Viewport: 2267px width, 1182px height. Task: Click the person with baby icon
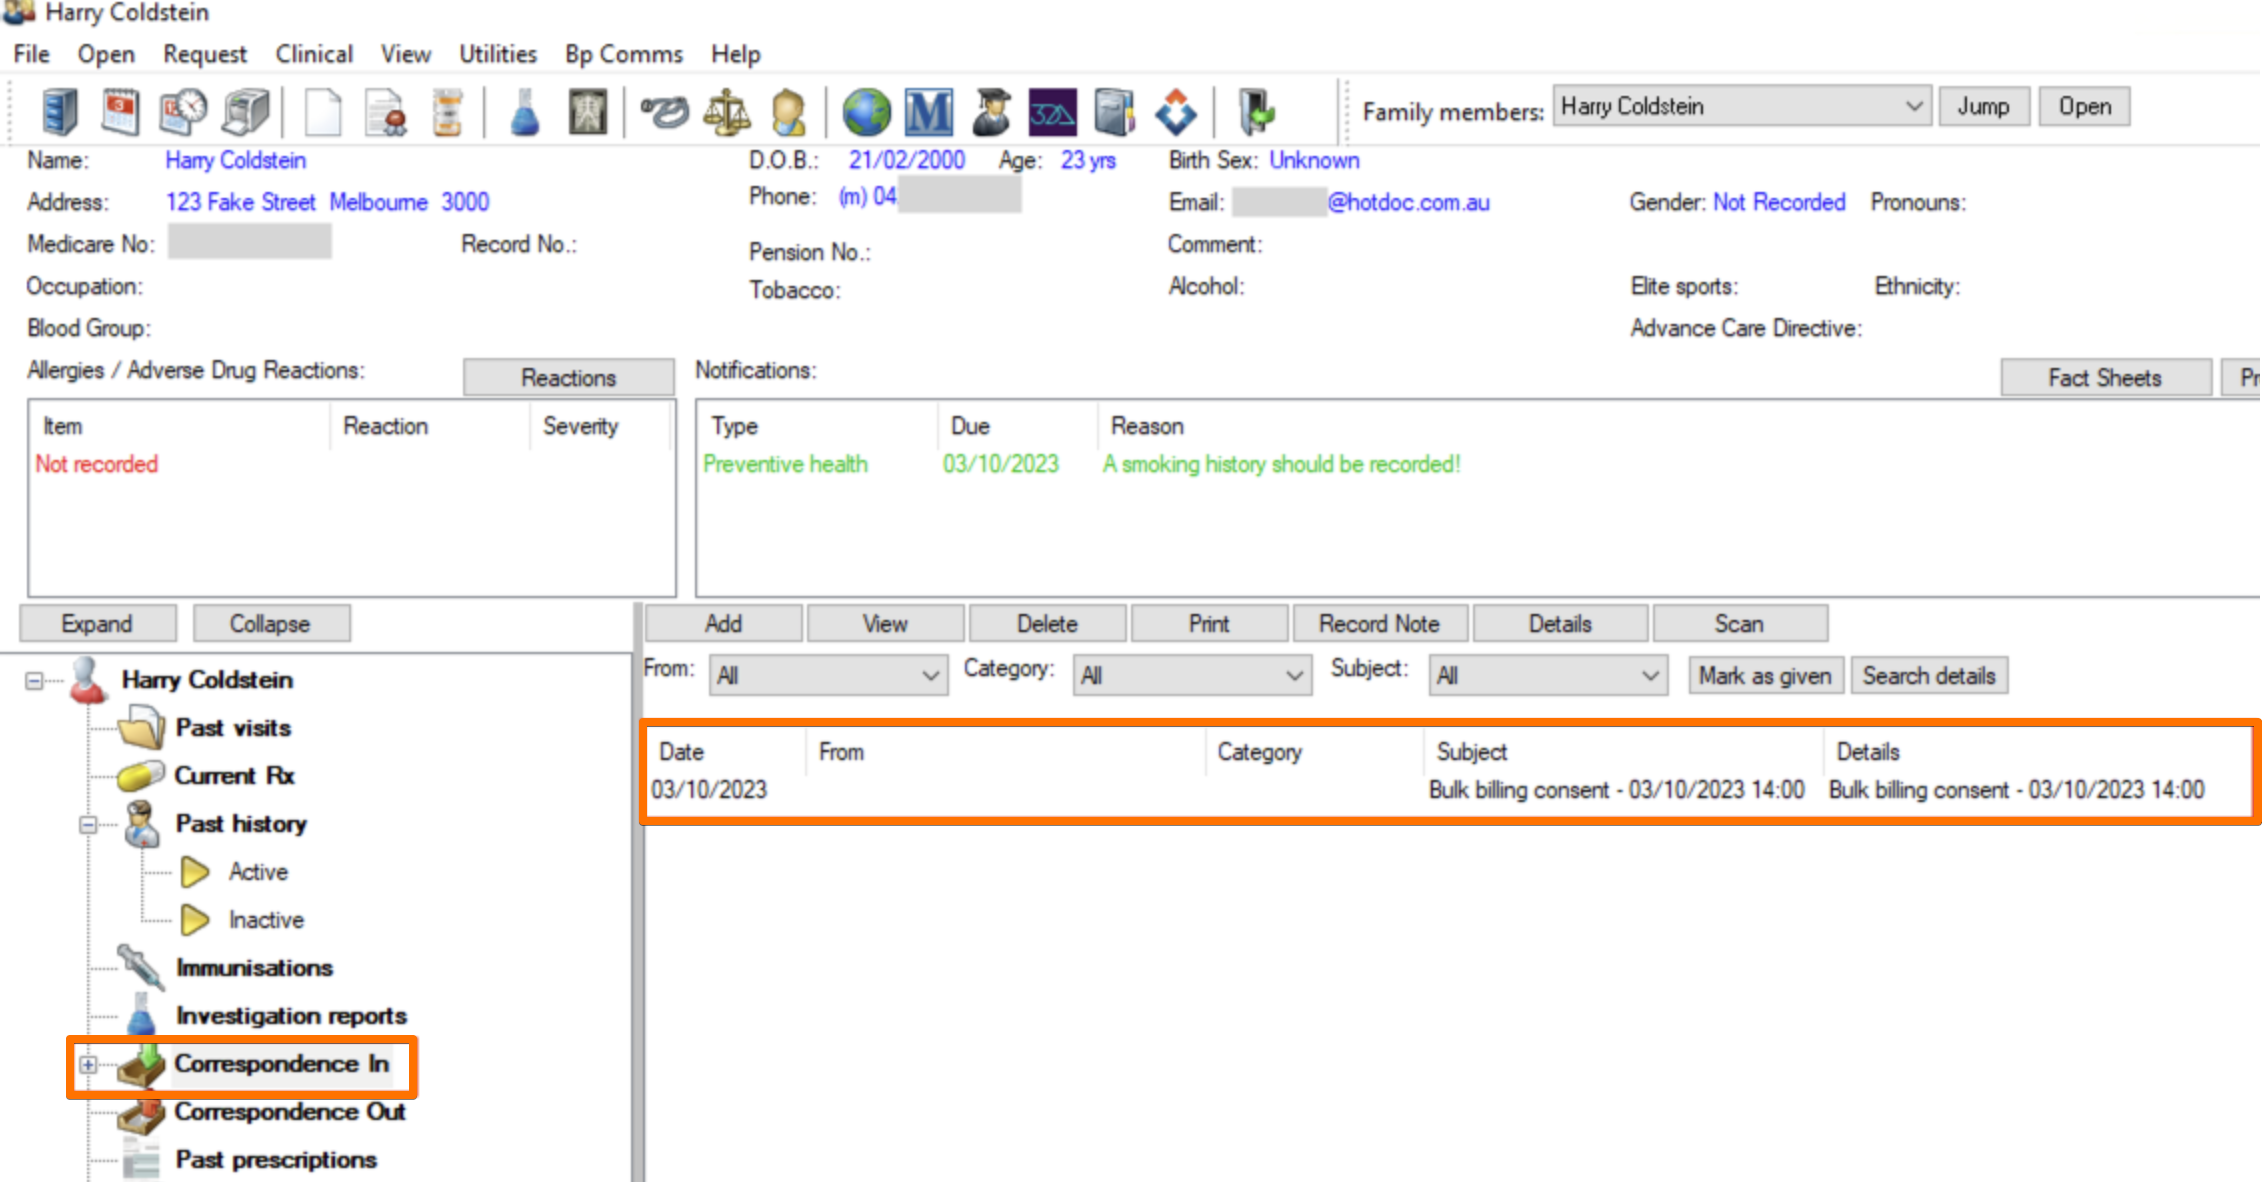coord(788,112)
